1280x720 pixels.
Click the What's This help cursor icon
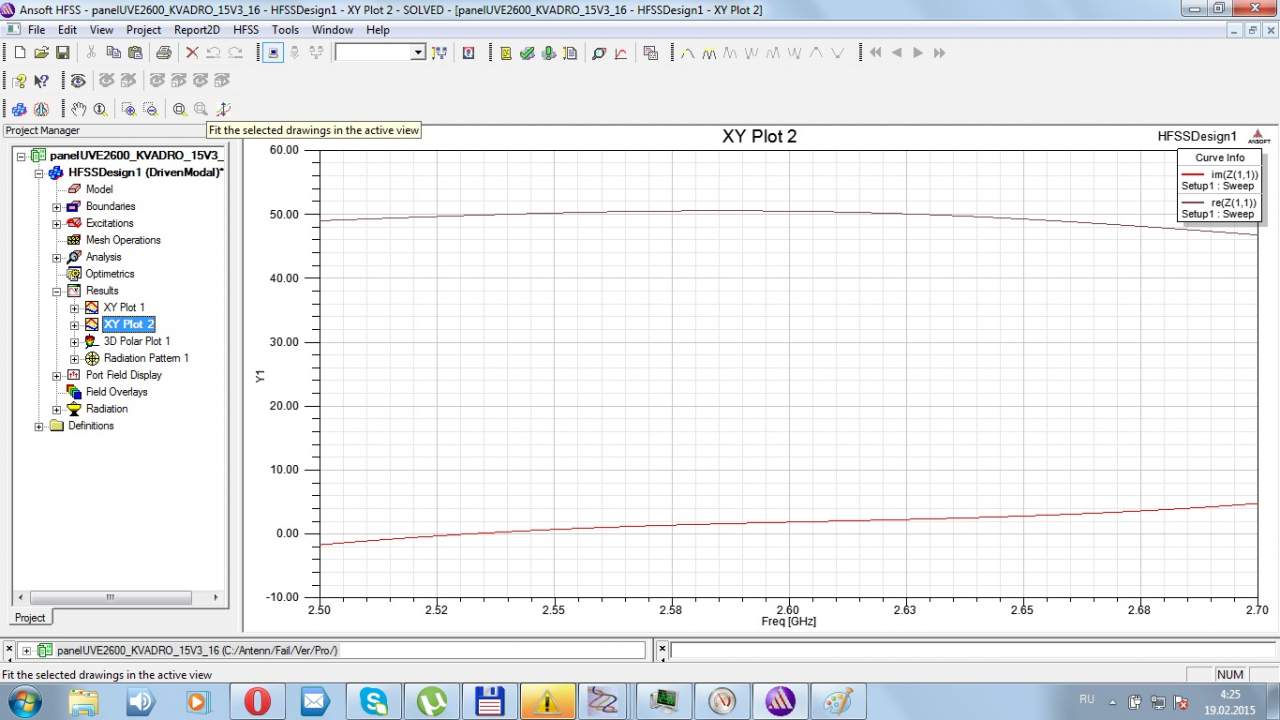(x=41, y=81)
